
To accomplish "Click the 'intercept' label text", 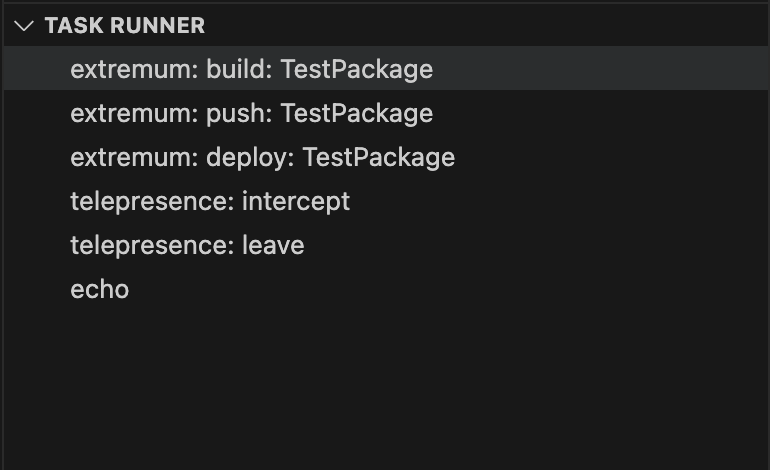I will click(x=296, y=202).
